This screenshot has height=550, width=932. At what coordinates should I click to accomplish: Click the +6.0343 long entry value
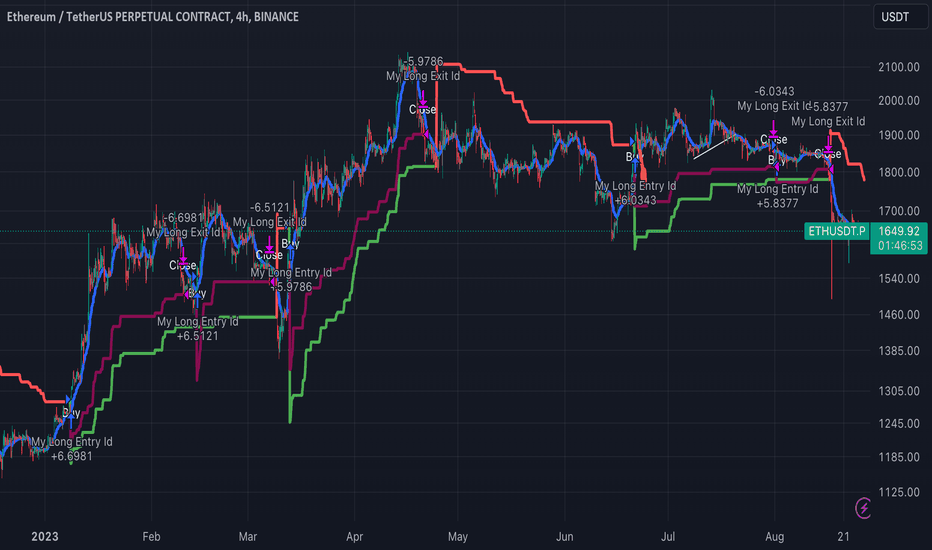click(635, 200)
